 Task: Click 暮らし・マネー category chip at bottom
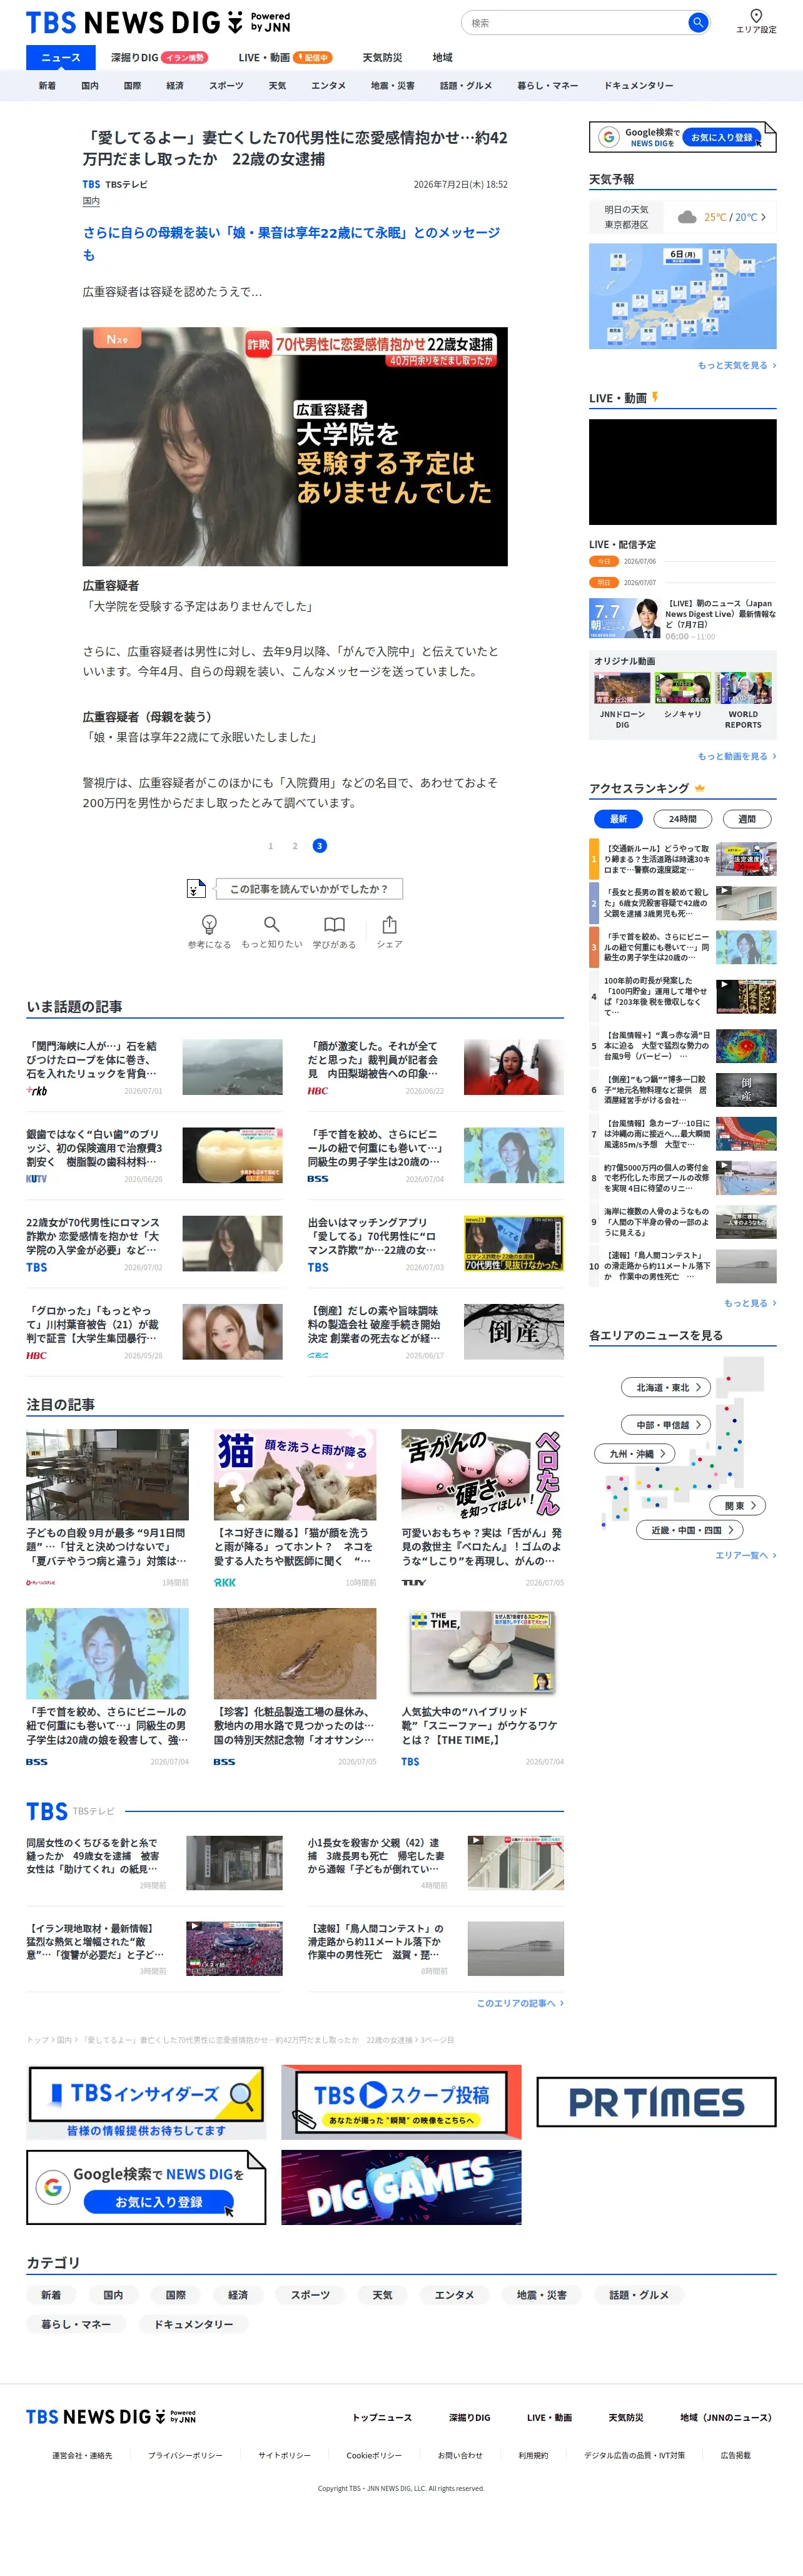click(x=76, y=2324)
